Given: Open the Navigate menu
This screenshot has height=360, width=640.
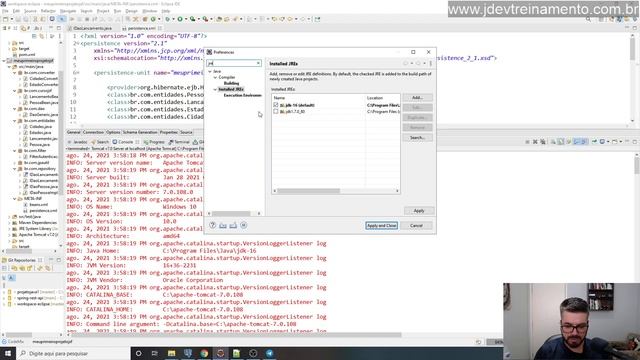Looking at the screenshot, I should [68, 11].
